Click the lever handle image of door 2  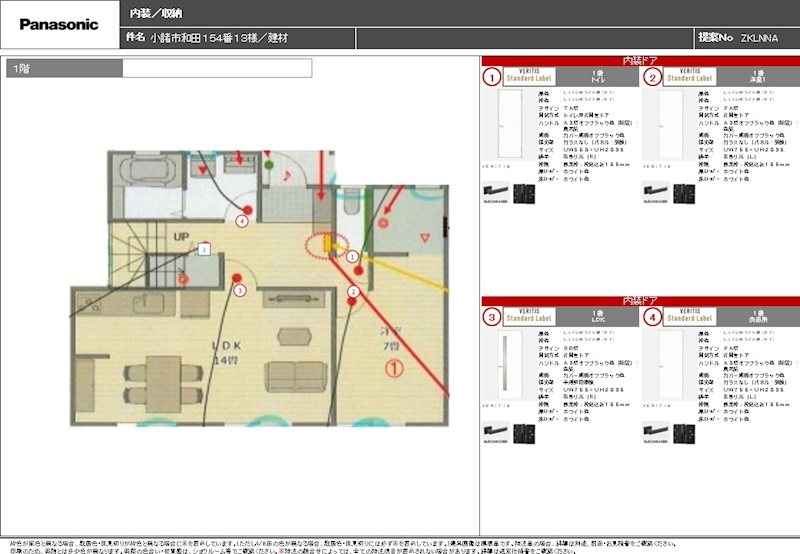coord(656,192)
